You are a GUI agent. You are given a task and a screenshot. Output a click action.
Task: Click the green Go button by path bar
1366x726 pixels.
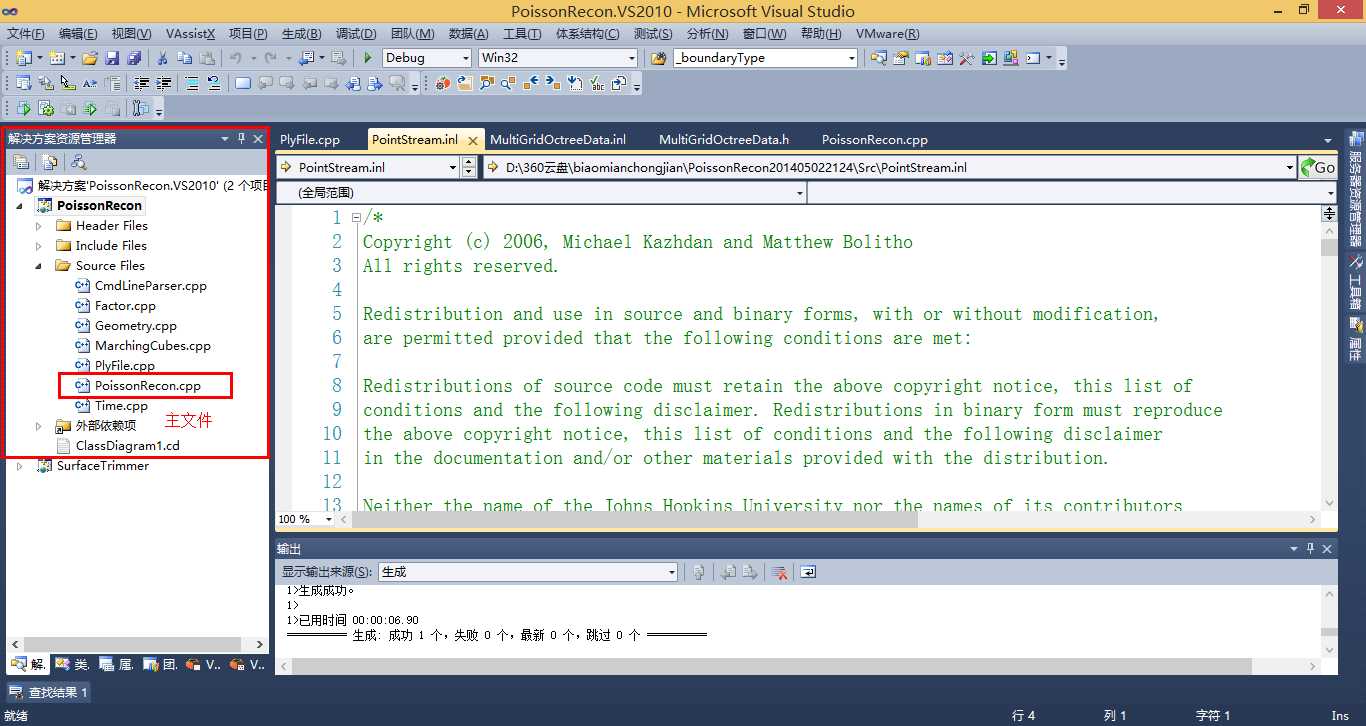(1317, 168)
